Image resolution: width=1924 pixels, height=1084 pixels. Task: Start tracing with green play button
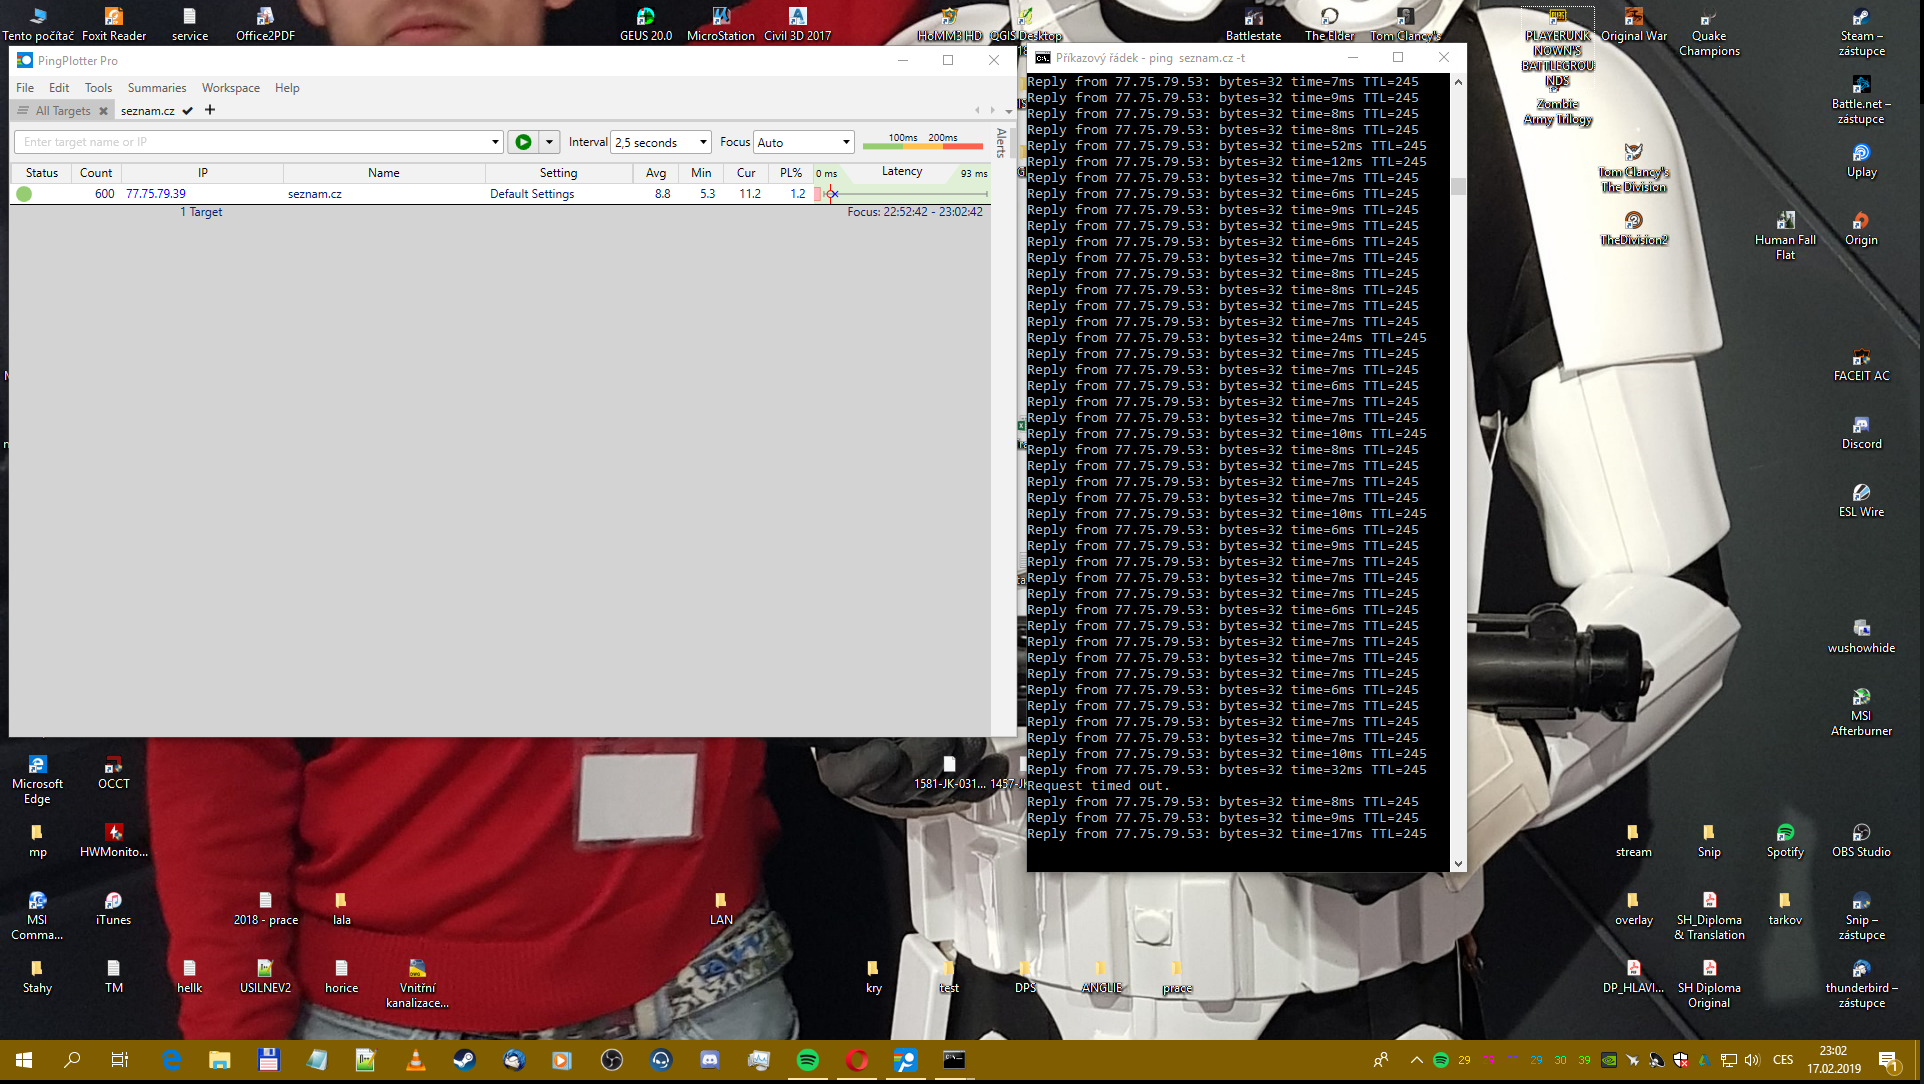523,142
